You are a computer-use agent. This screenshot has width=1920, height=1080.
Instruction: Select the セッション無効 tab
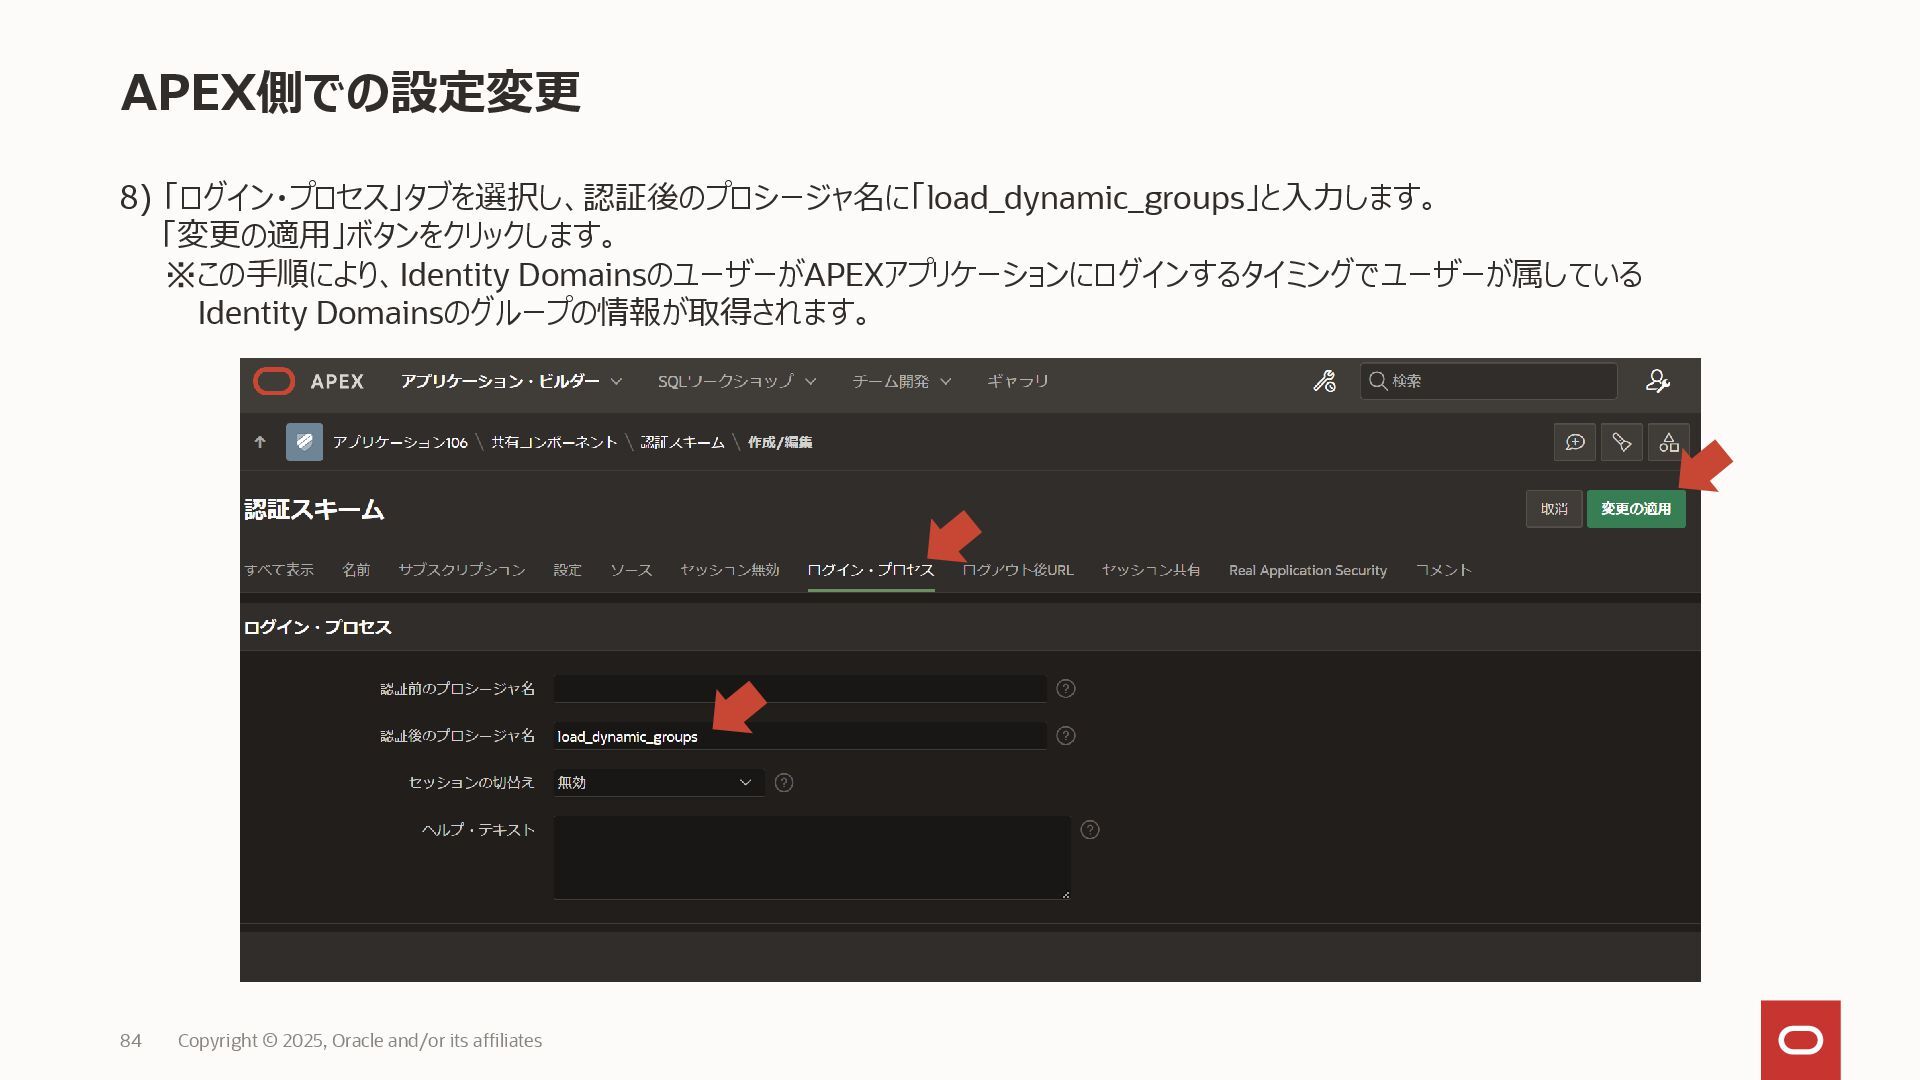point(729,570)
